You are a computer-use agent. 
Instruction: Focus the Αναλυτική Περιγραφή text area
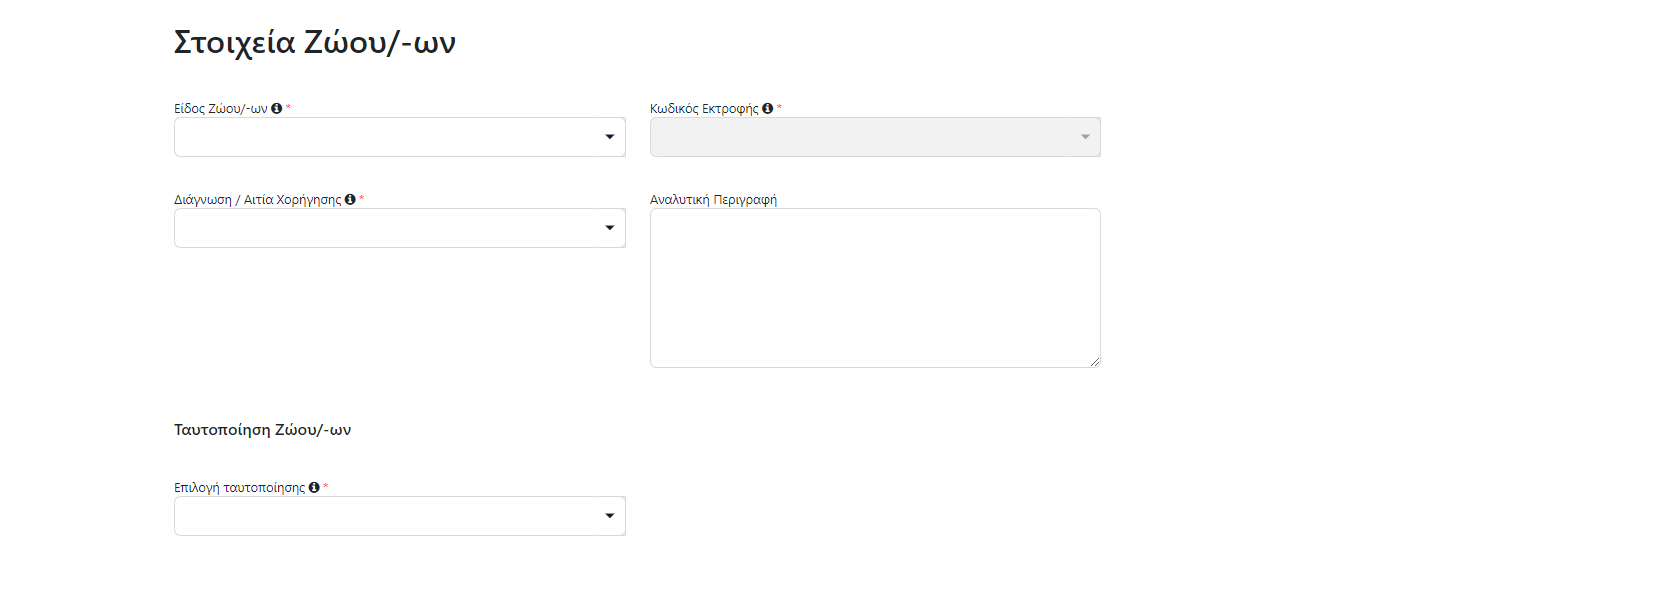875,288
